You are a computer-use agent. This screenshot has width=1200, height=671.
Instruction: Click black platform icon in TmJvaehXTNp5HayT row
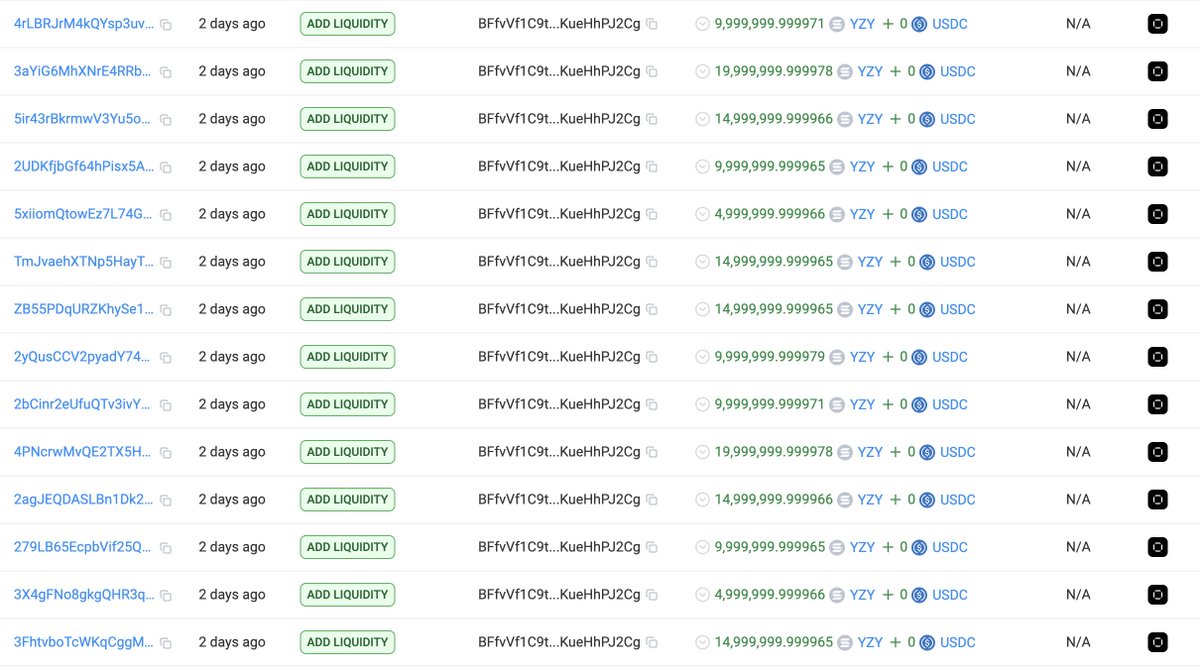click(1158, 261)
